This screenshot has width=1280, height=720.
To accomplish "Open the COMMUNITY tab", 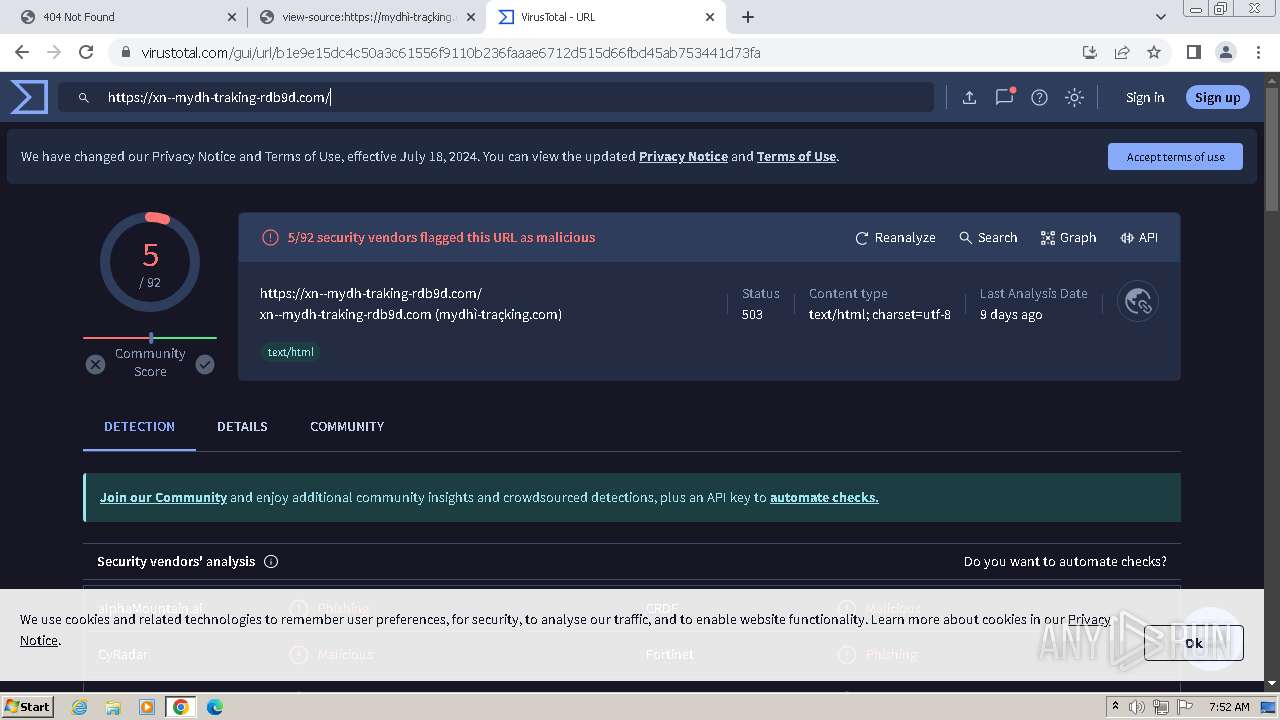I will pos(347,426).
